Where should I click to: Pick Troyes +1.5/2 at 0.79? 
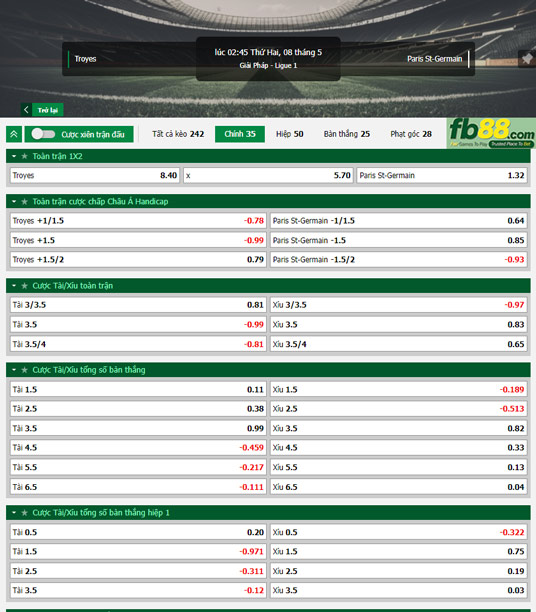138,260
